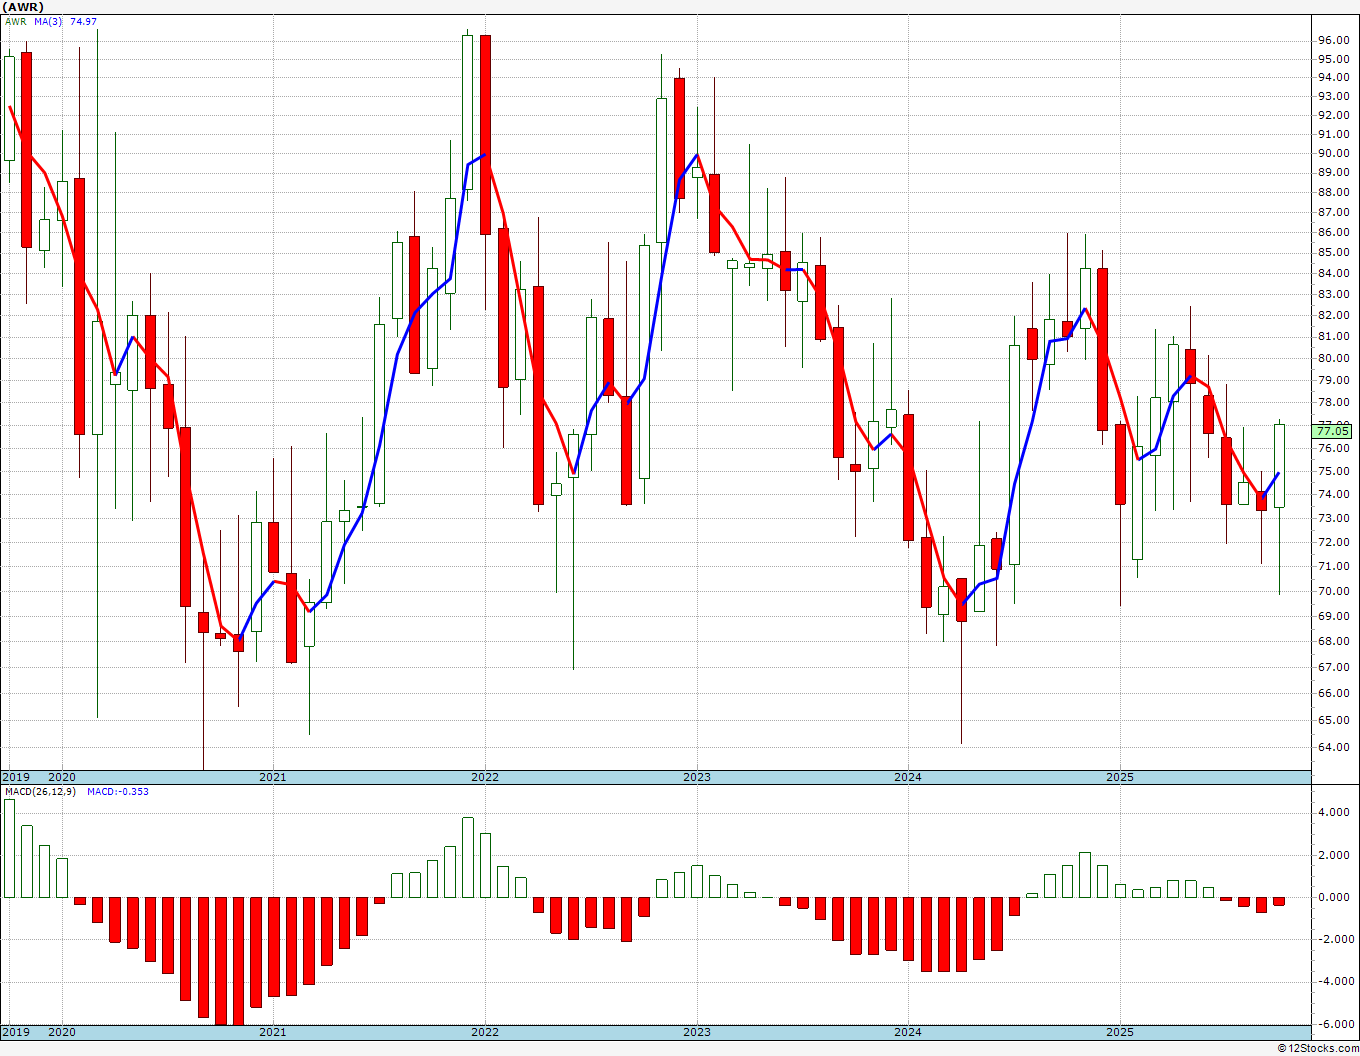
Task: Click the MA(3) indicator label
Action: tap(47, 21)
